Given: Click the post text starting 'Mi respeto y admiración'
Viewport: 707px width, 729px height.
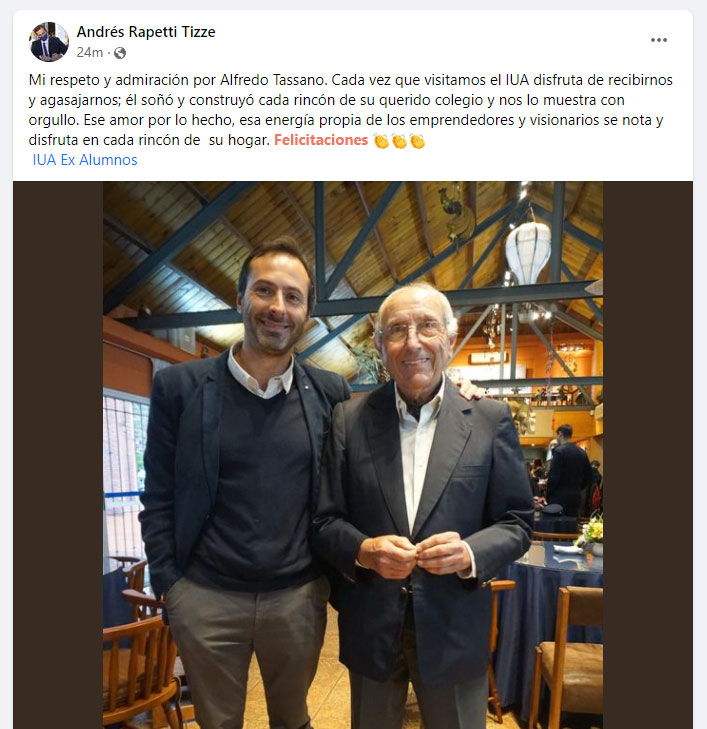Looking at the screenshot, I should [350, 110].
